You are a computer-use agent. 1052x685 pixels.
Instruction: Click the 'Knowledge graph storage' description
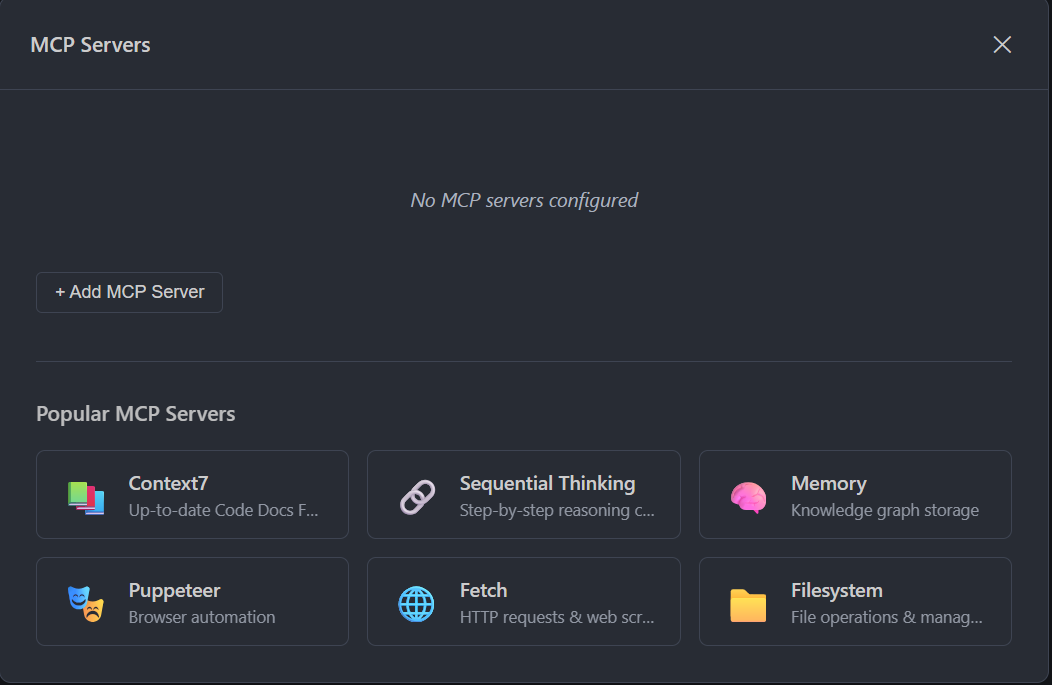pos(884,510)
